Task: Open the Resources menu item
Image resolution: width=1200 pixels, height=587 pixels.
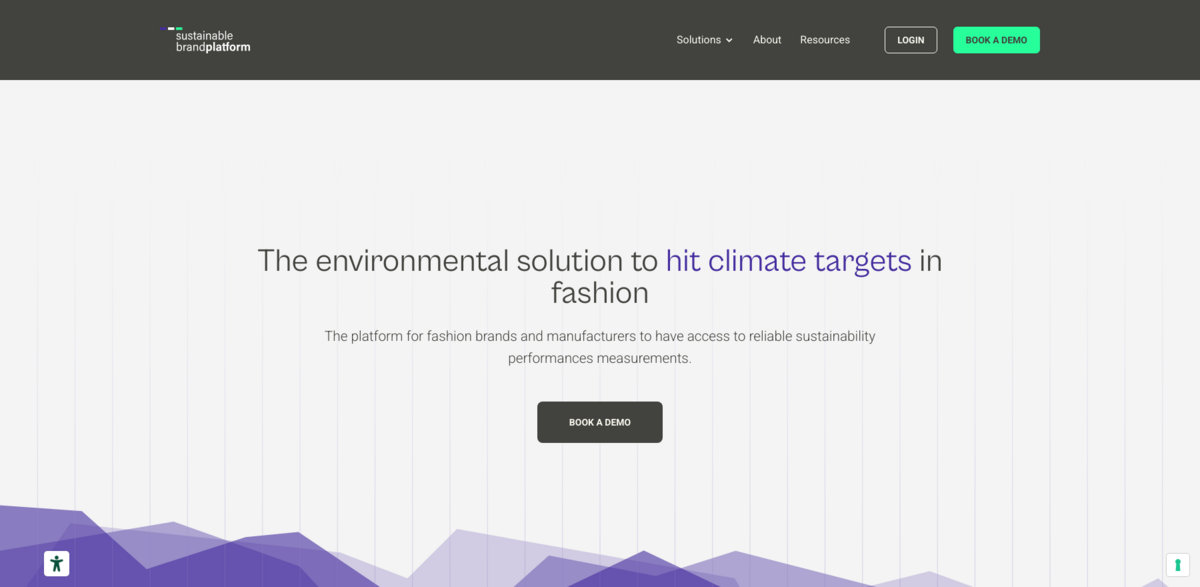Action: click(825, 40)
